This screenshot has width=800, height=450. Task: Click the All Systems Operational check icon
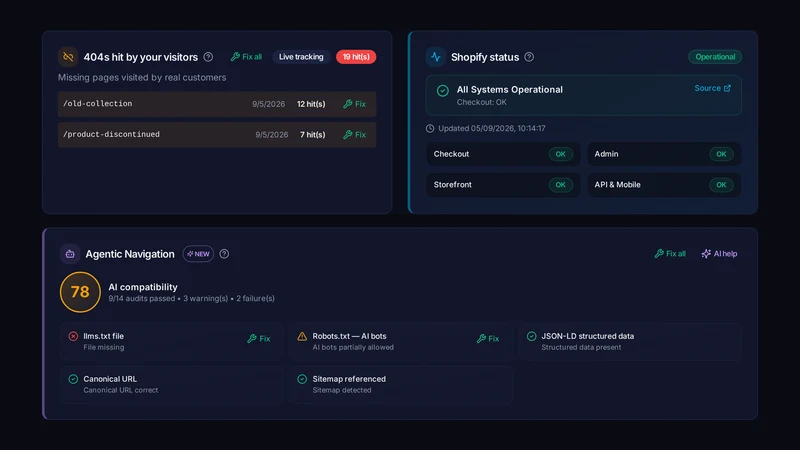click(x=443, y=91)
